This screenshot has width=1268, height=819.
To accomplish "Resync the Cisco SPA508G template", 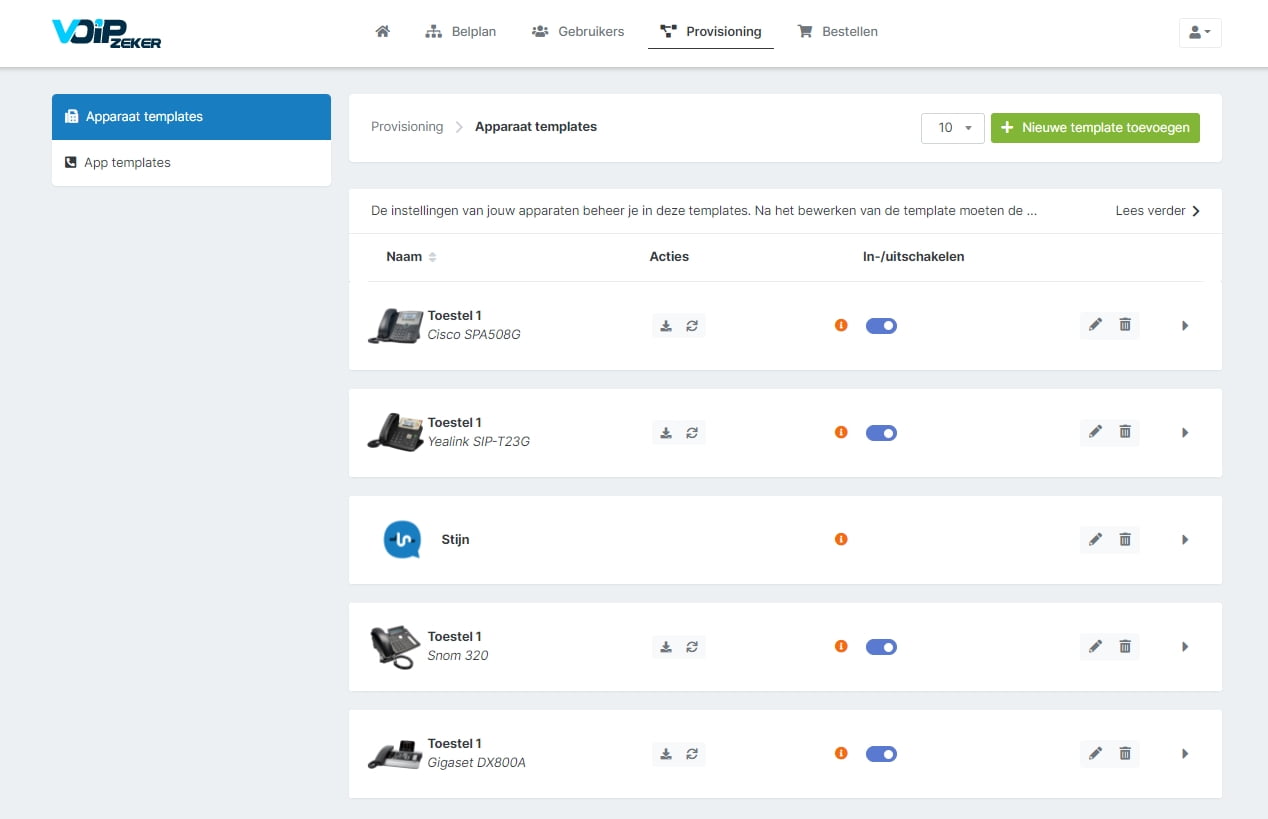I will pos(692,326).
